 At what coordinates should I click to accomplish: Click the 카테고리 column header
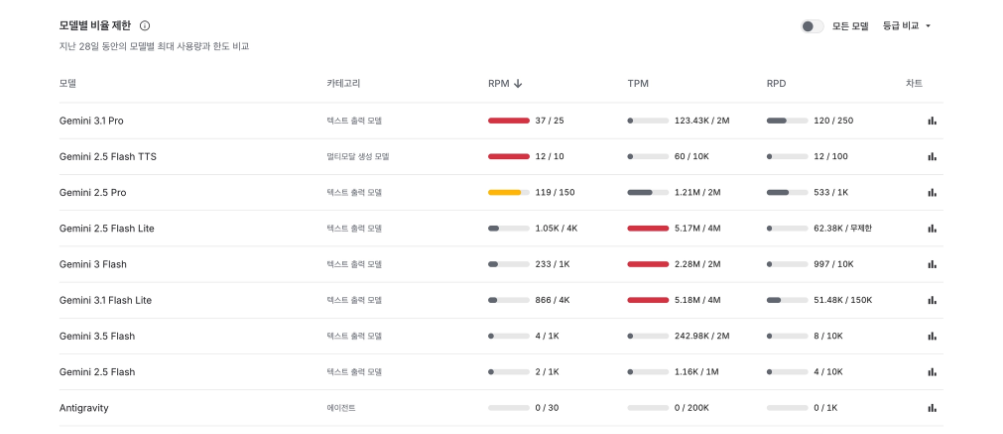click(344, 83)
